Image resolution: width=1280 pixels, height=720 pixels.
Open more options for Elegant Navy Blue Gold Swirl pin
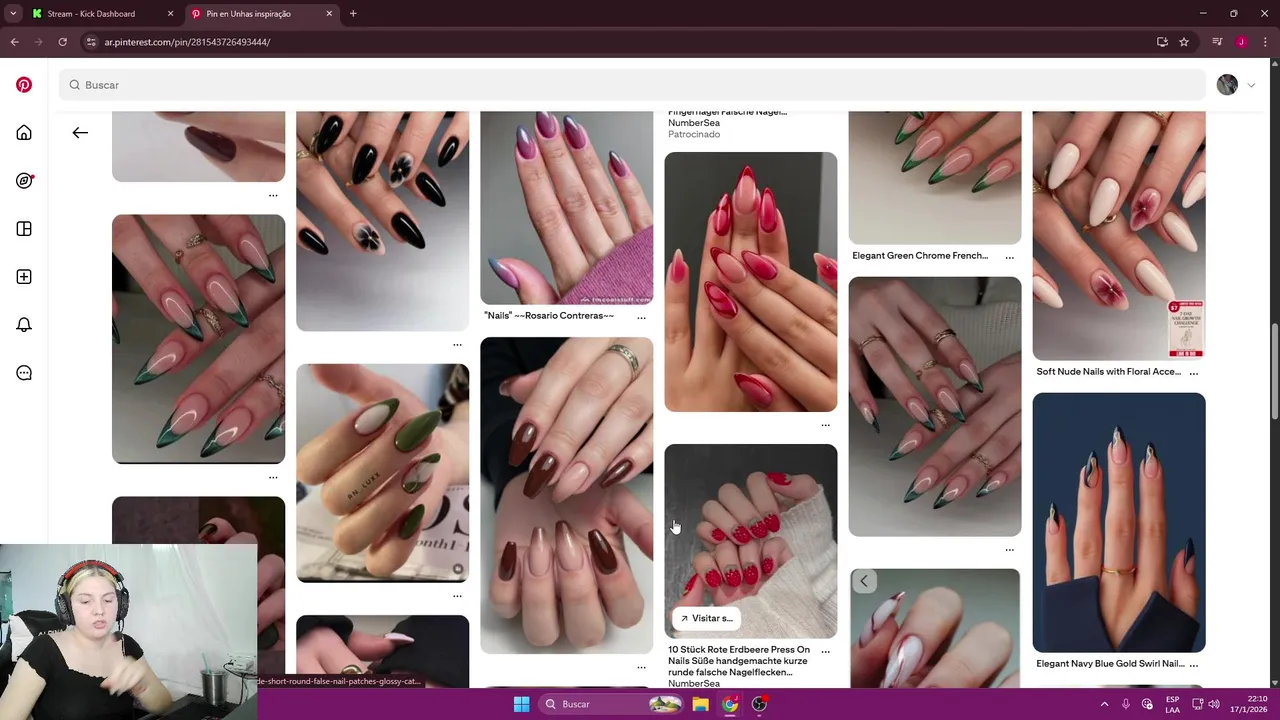click(1193, 665)
